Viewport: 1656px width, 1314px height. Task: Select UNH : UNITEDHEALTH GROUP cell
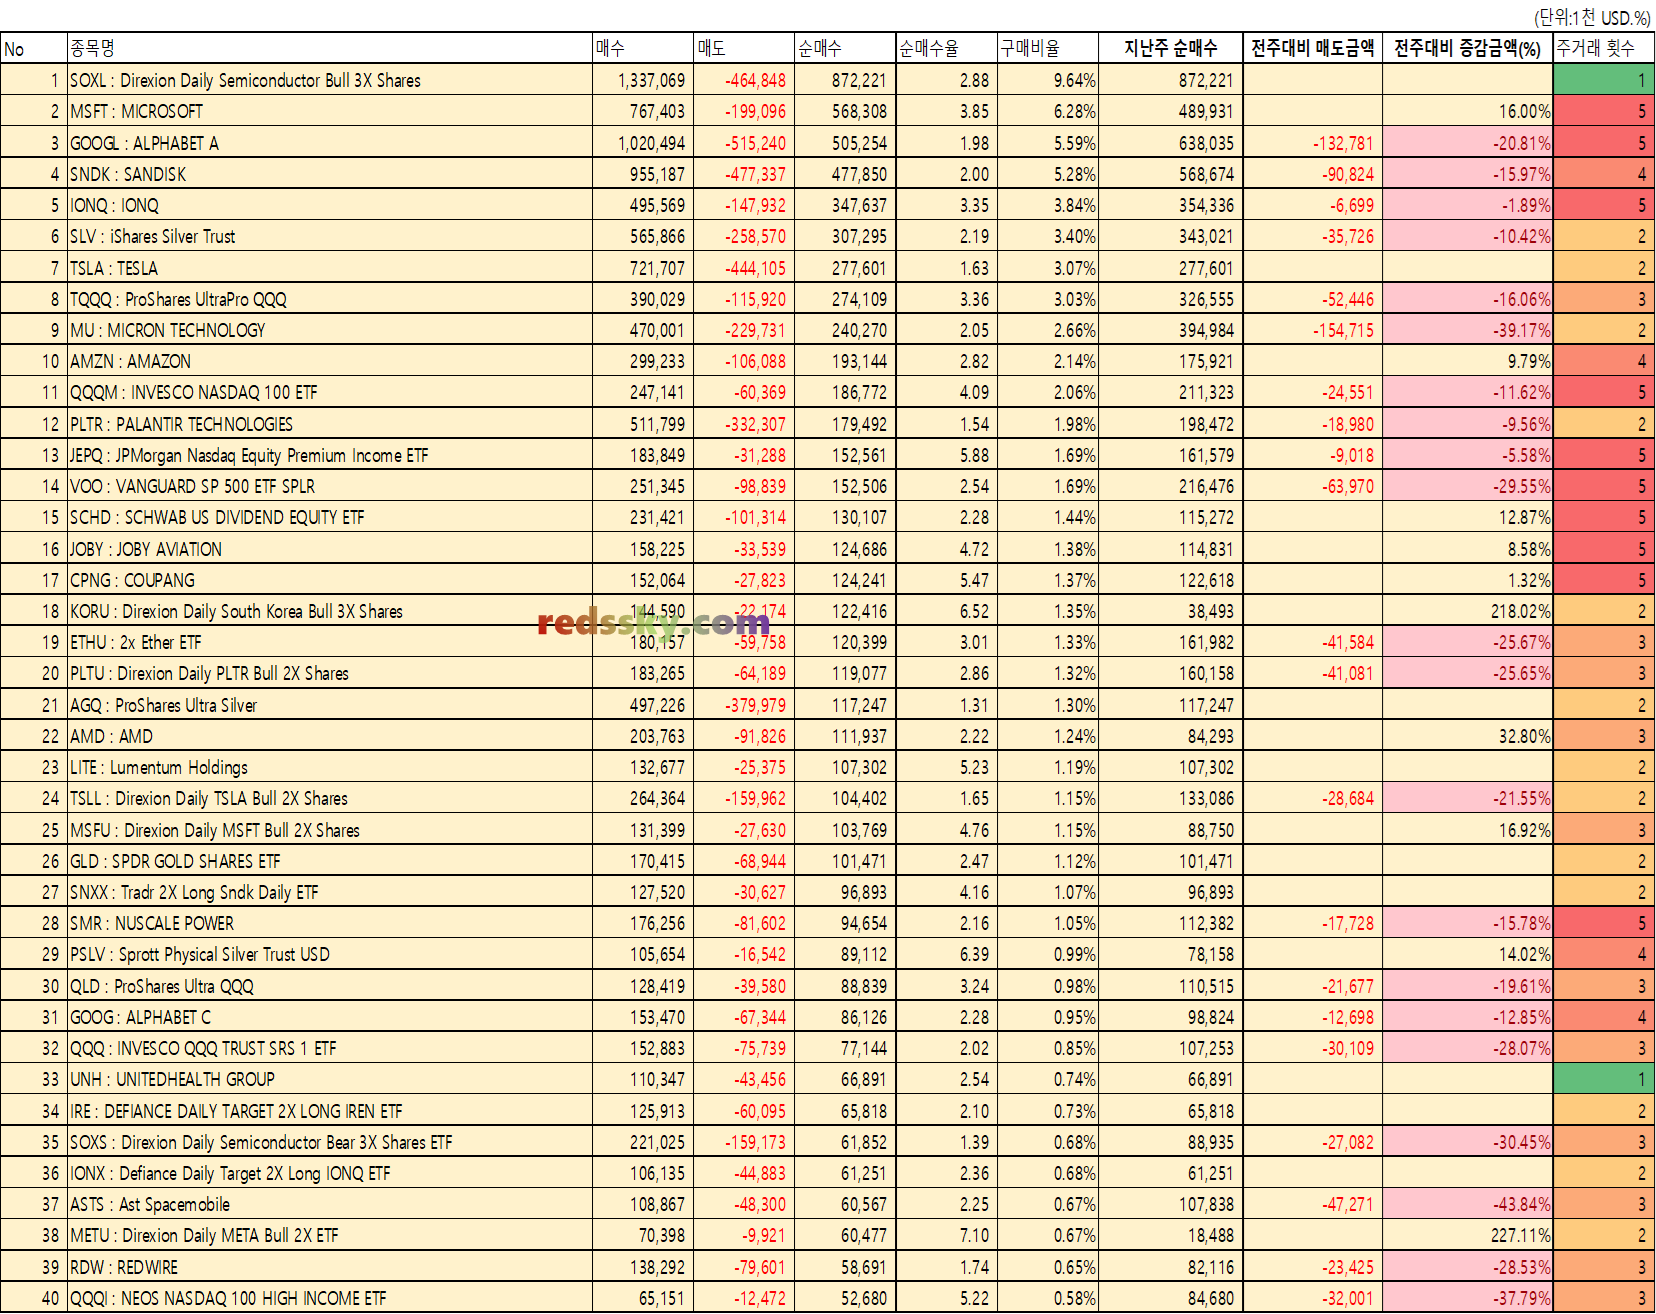[x=330, y=1079]
